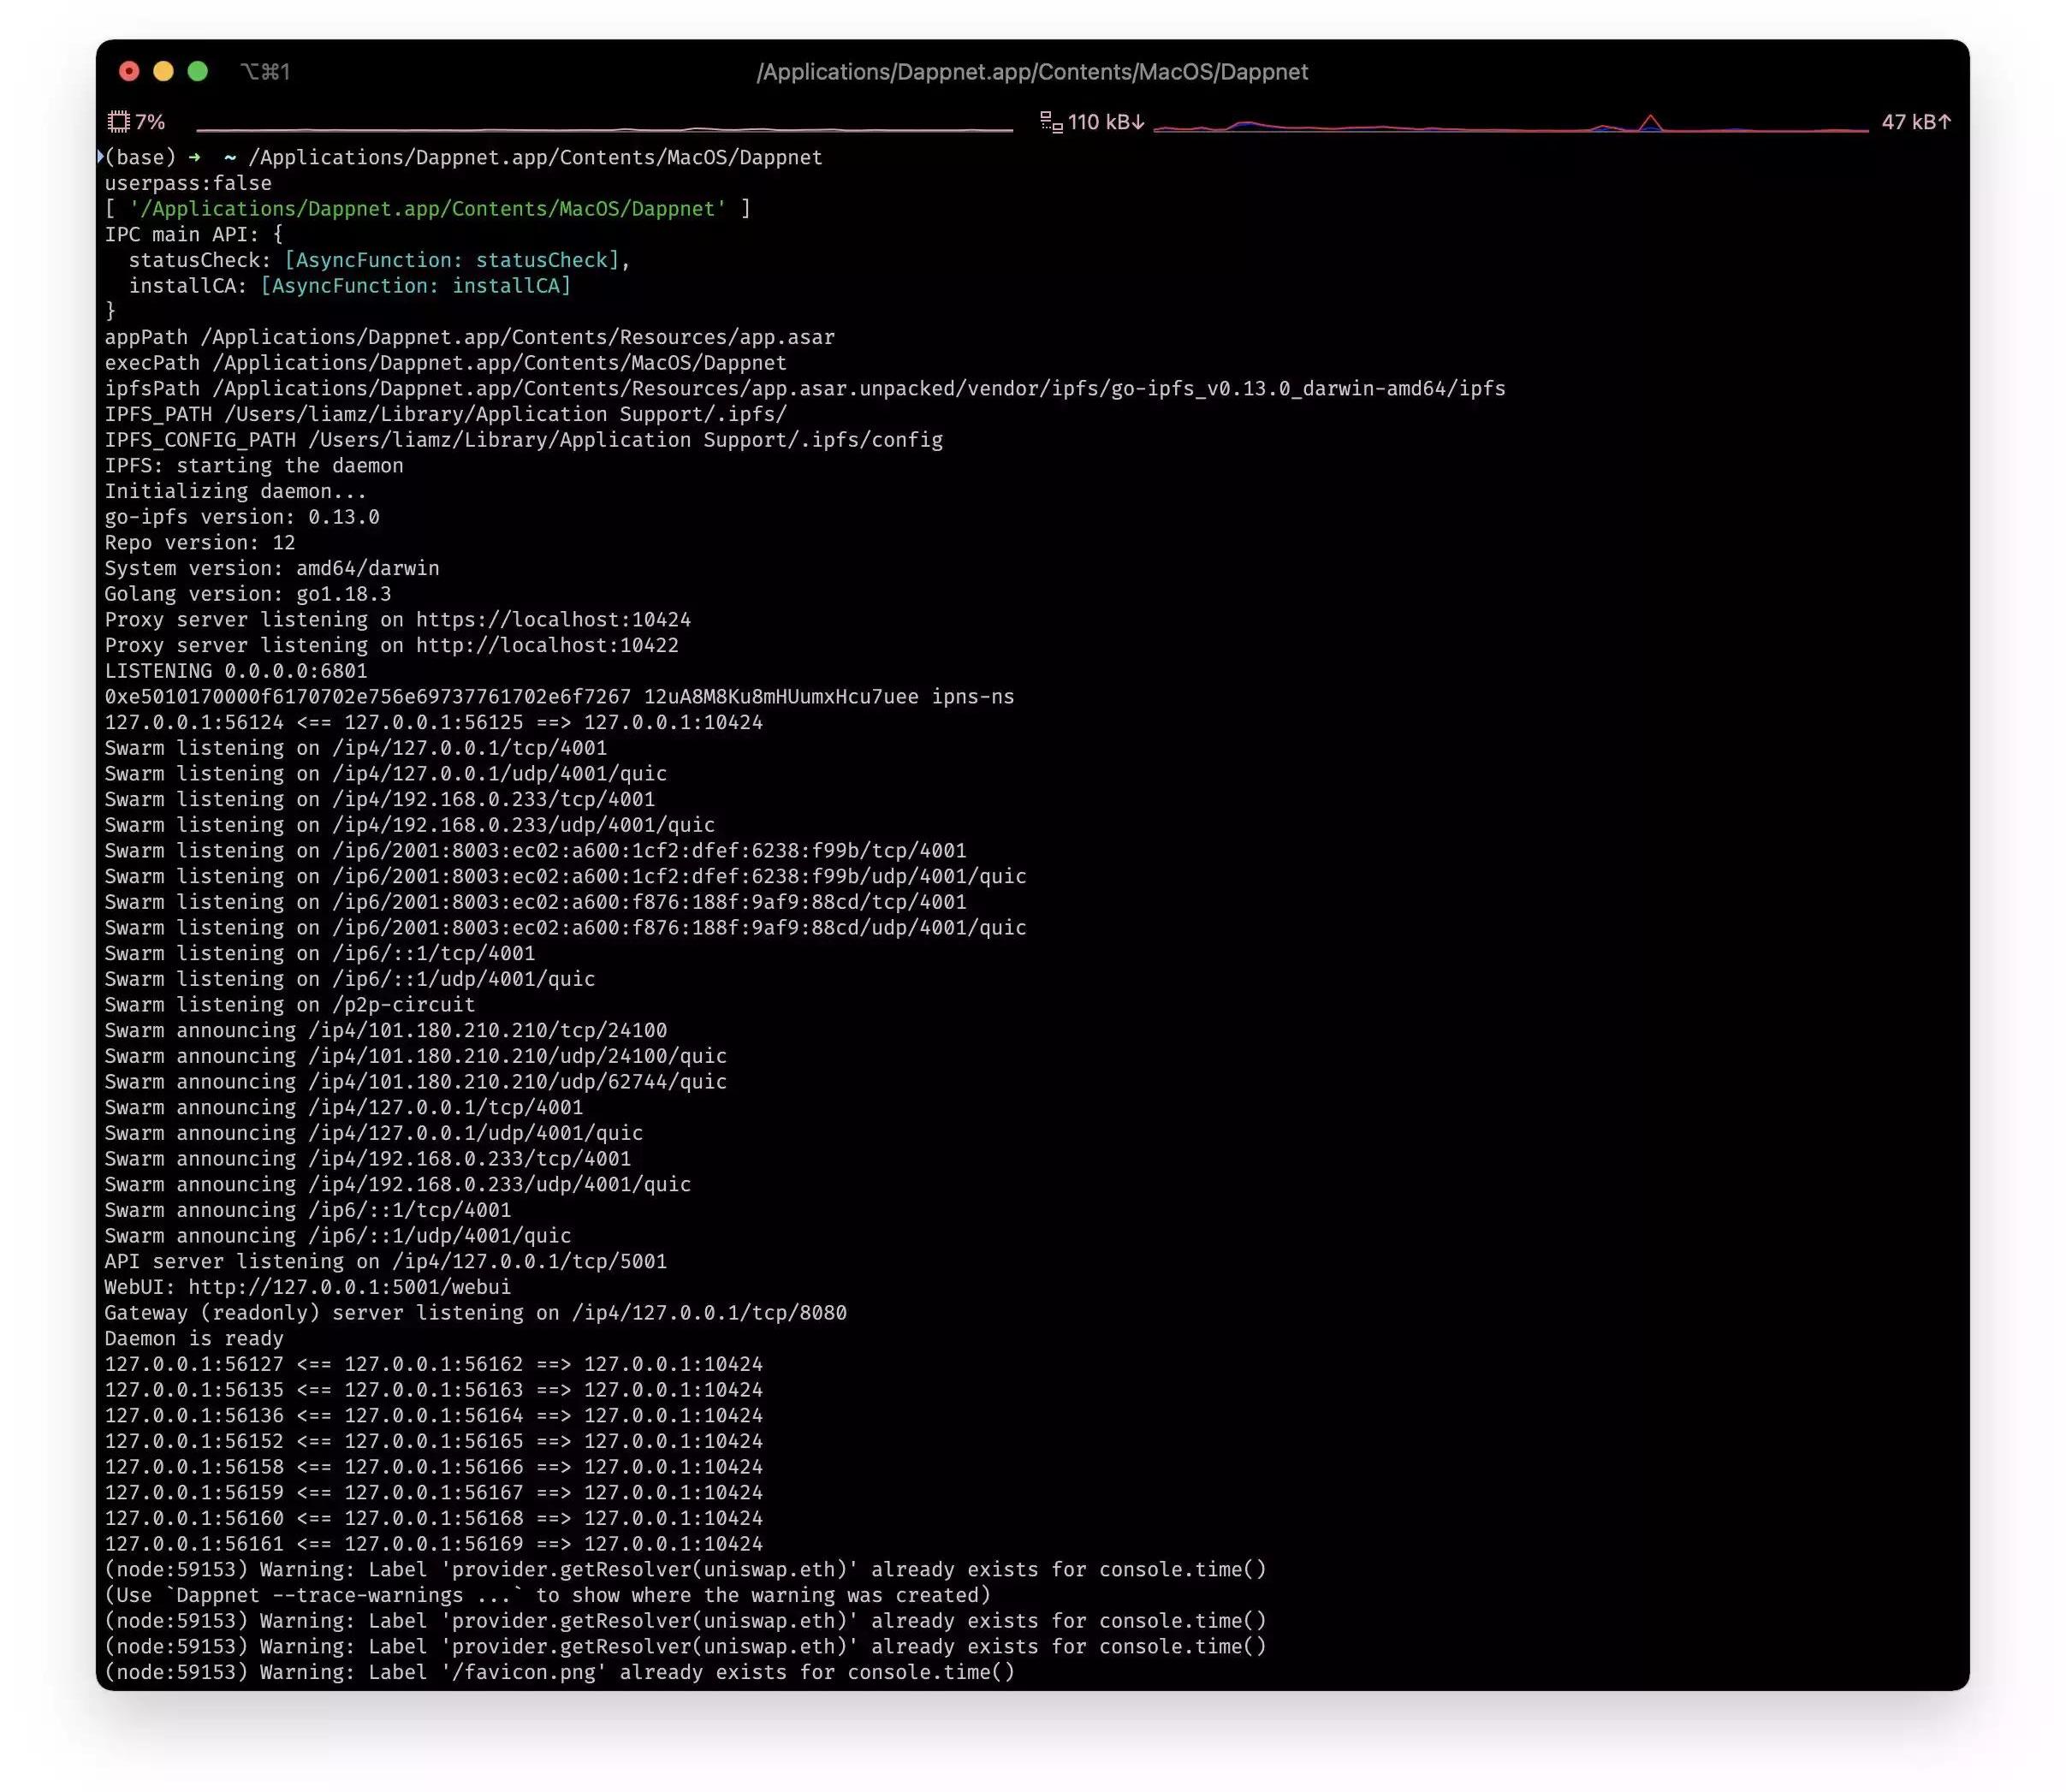Image resolution: width=2066 pixels, height=1792 pixels.
Task: Click the network traffic icon beside 110 kB
Action: (1051, 122)
